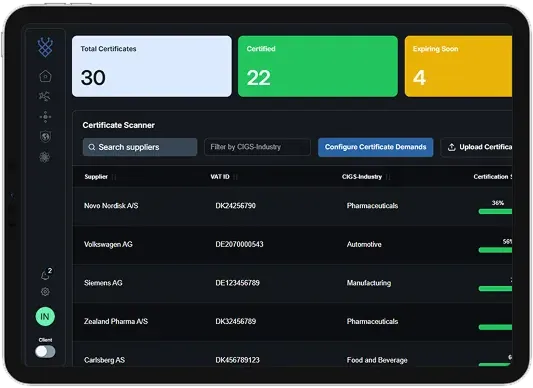533x388 pixels.
Task: Click supplier Zealand Pharma A/S
Action: [116, 321]
